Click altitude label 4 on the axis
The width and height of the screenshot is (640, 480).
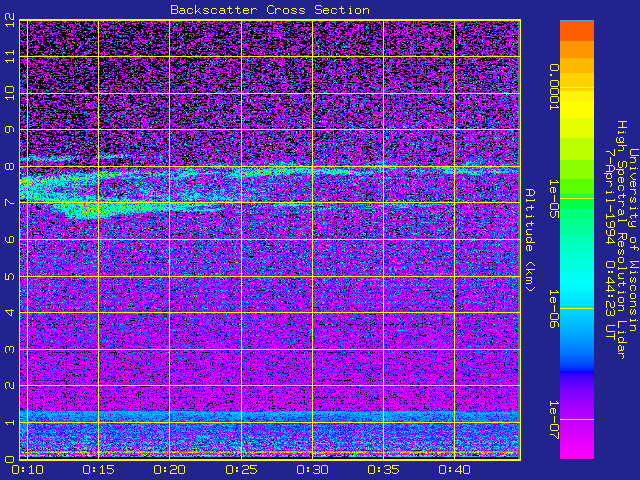click(10, 312)
